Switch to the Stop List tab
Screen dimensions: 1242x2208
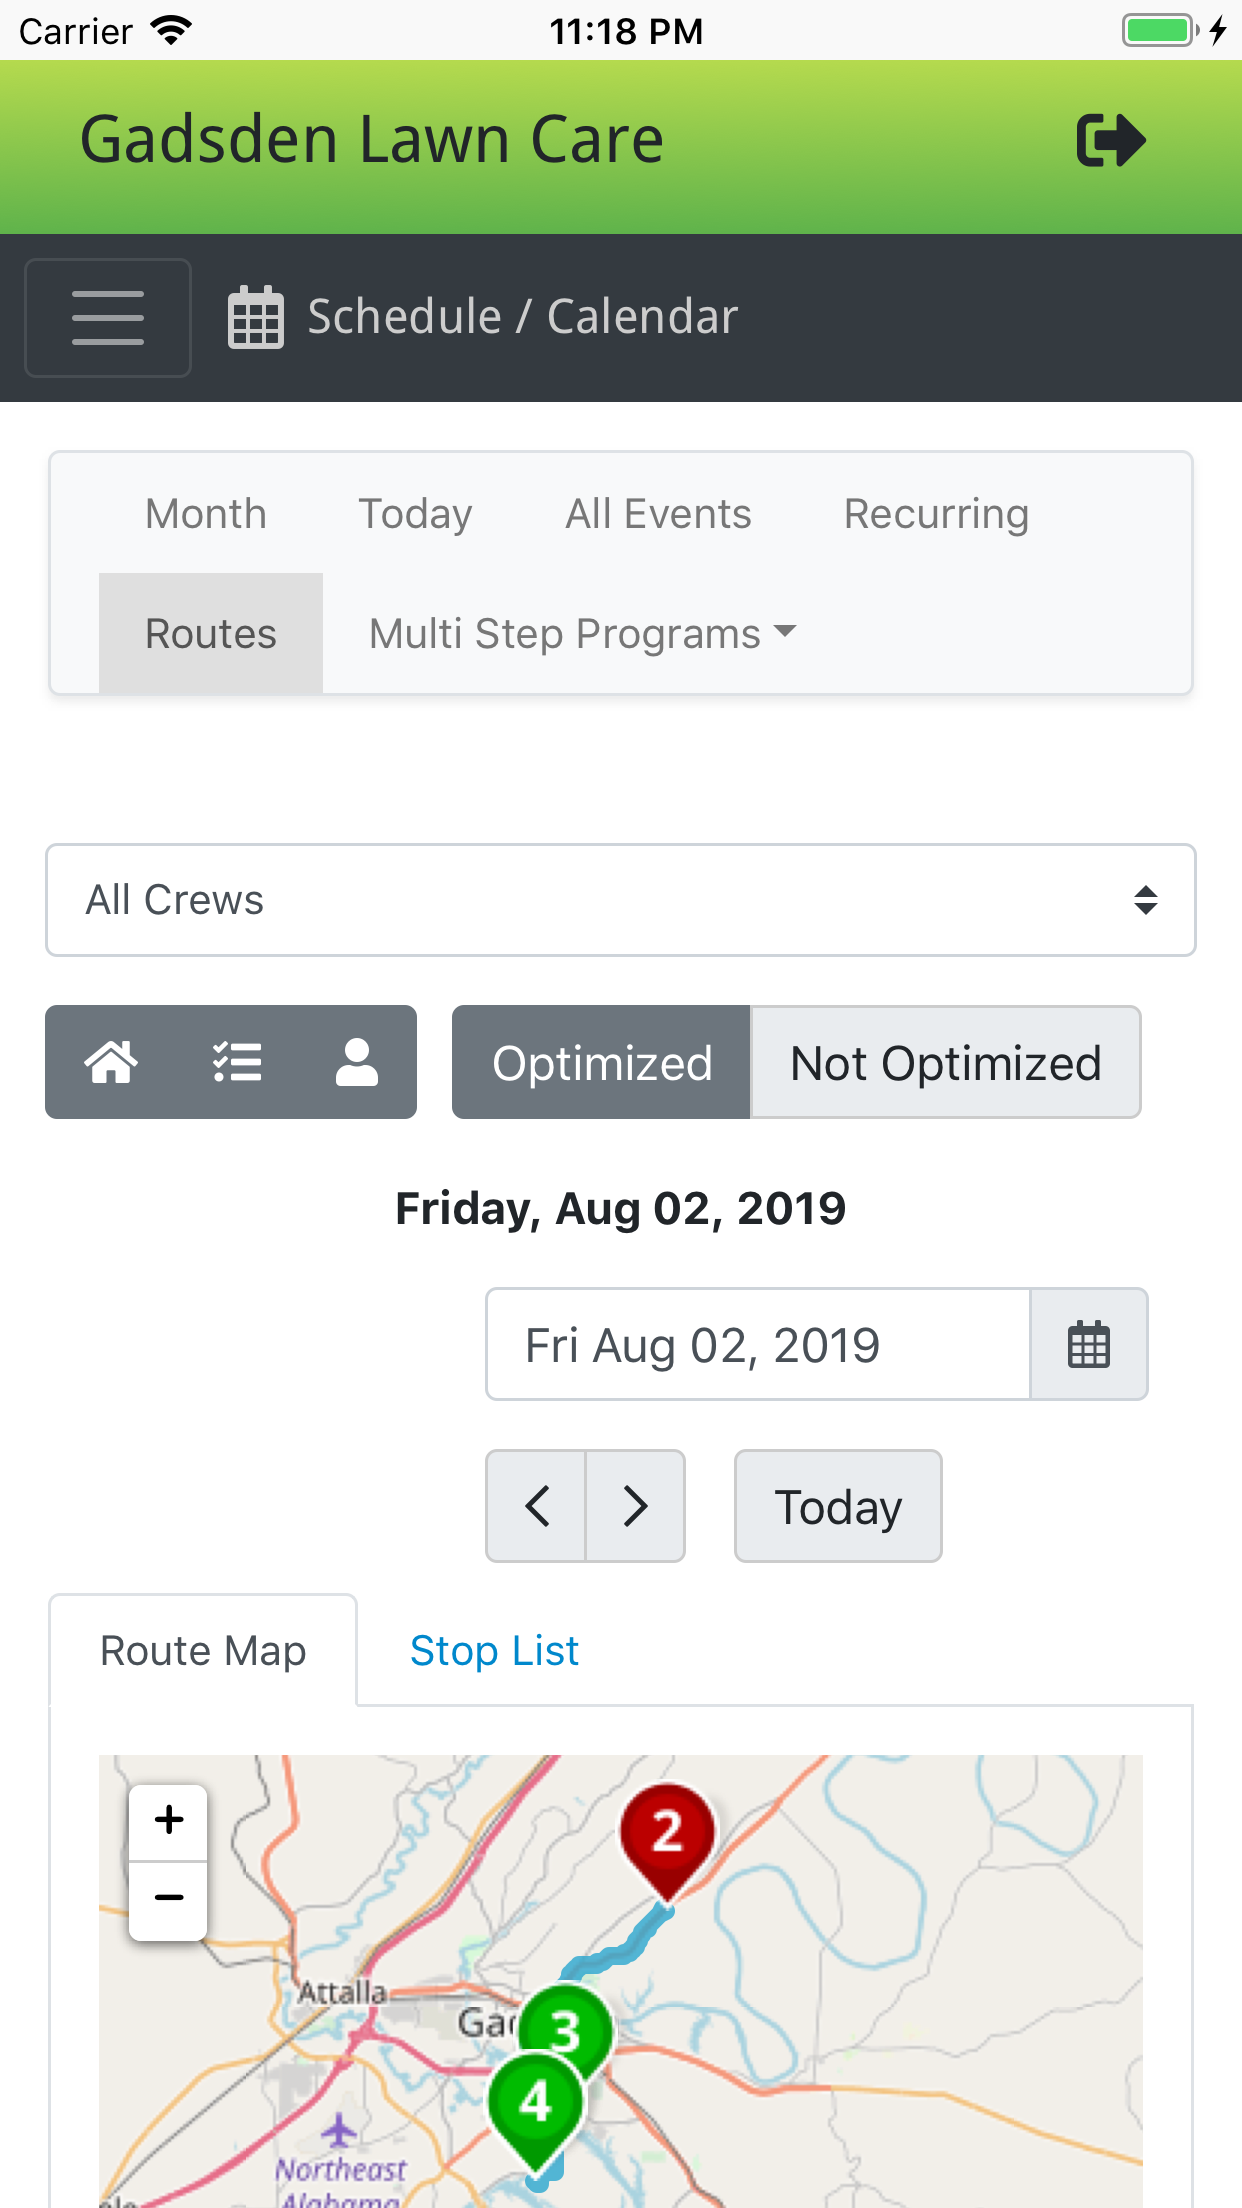point(494,1651)
